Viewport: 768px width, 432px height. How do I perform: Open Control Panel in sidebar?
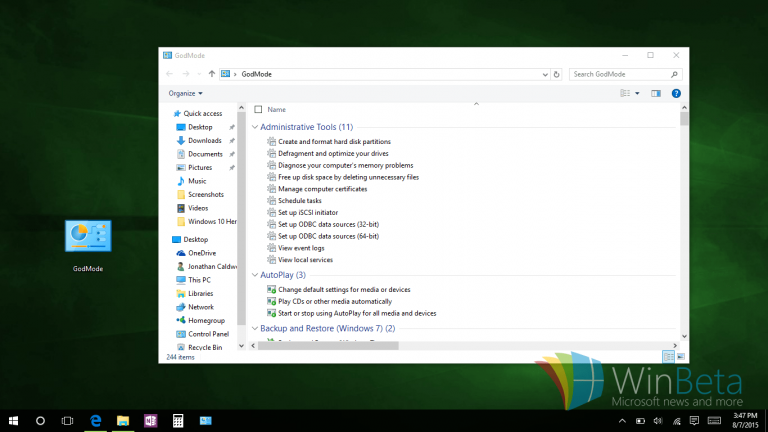tap(208, 334)
